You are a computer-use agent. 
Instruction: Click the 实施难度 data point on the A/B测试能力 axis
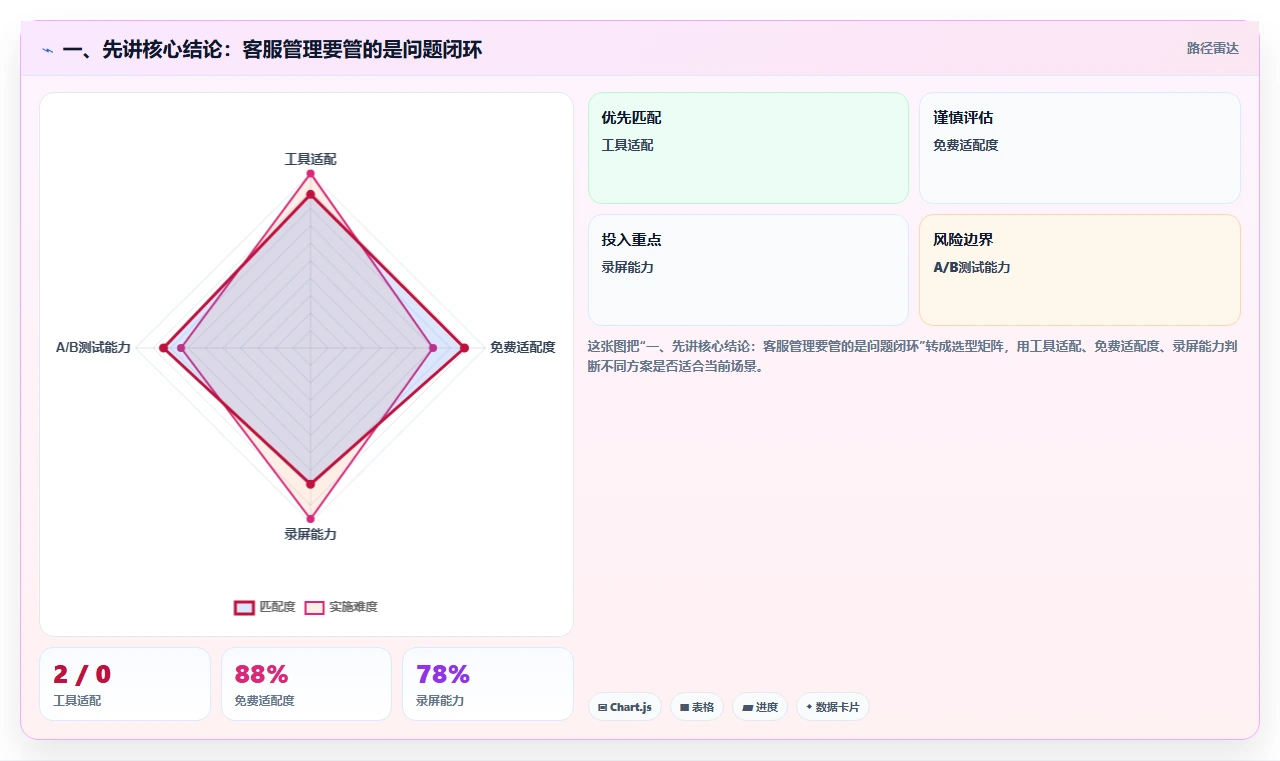(x=181, y=348)
